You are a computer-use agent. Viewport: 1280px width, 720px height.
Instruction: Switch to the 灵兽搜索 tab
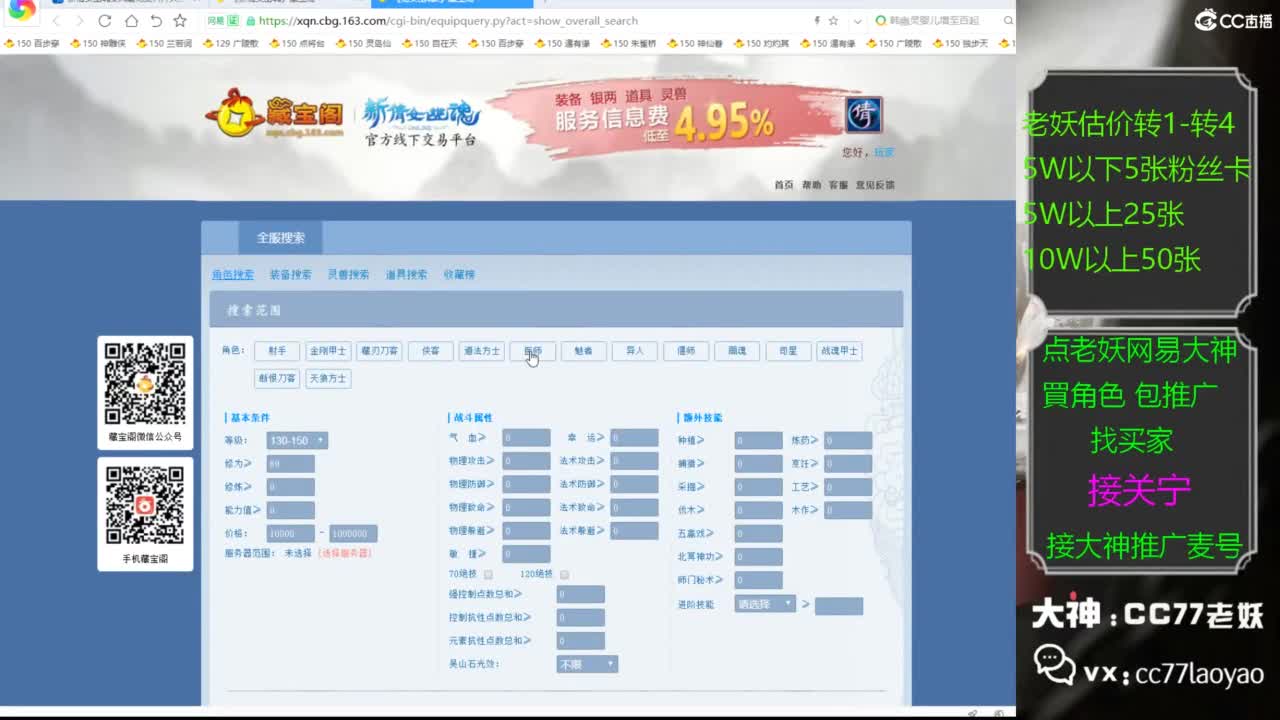click(x=348, y=273)
